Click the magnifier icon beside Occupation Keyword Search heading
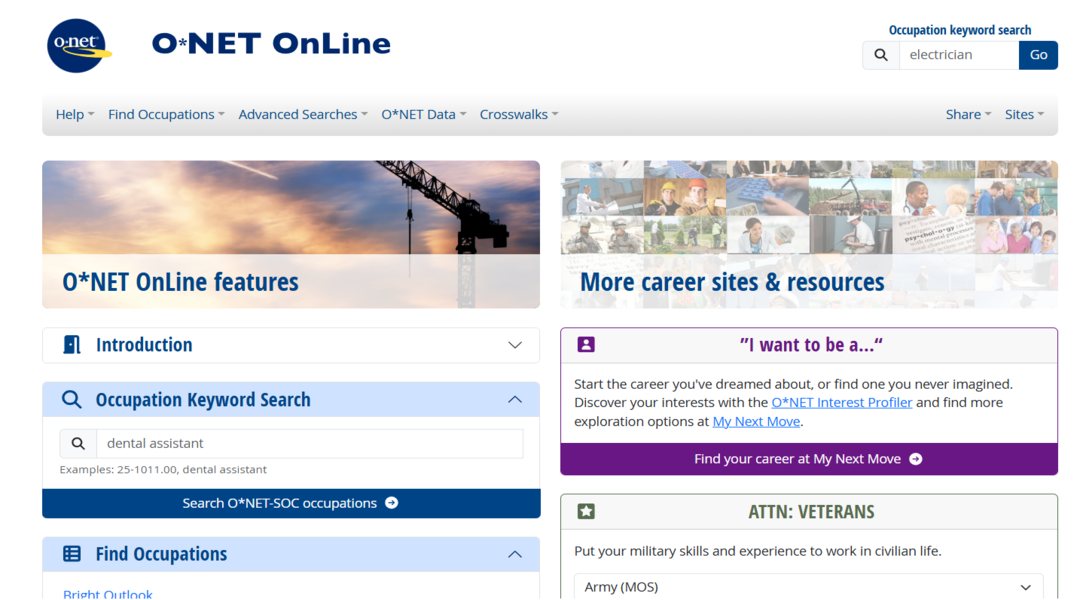This screenshot has height=600, width=1080. click(72, 400)
